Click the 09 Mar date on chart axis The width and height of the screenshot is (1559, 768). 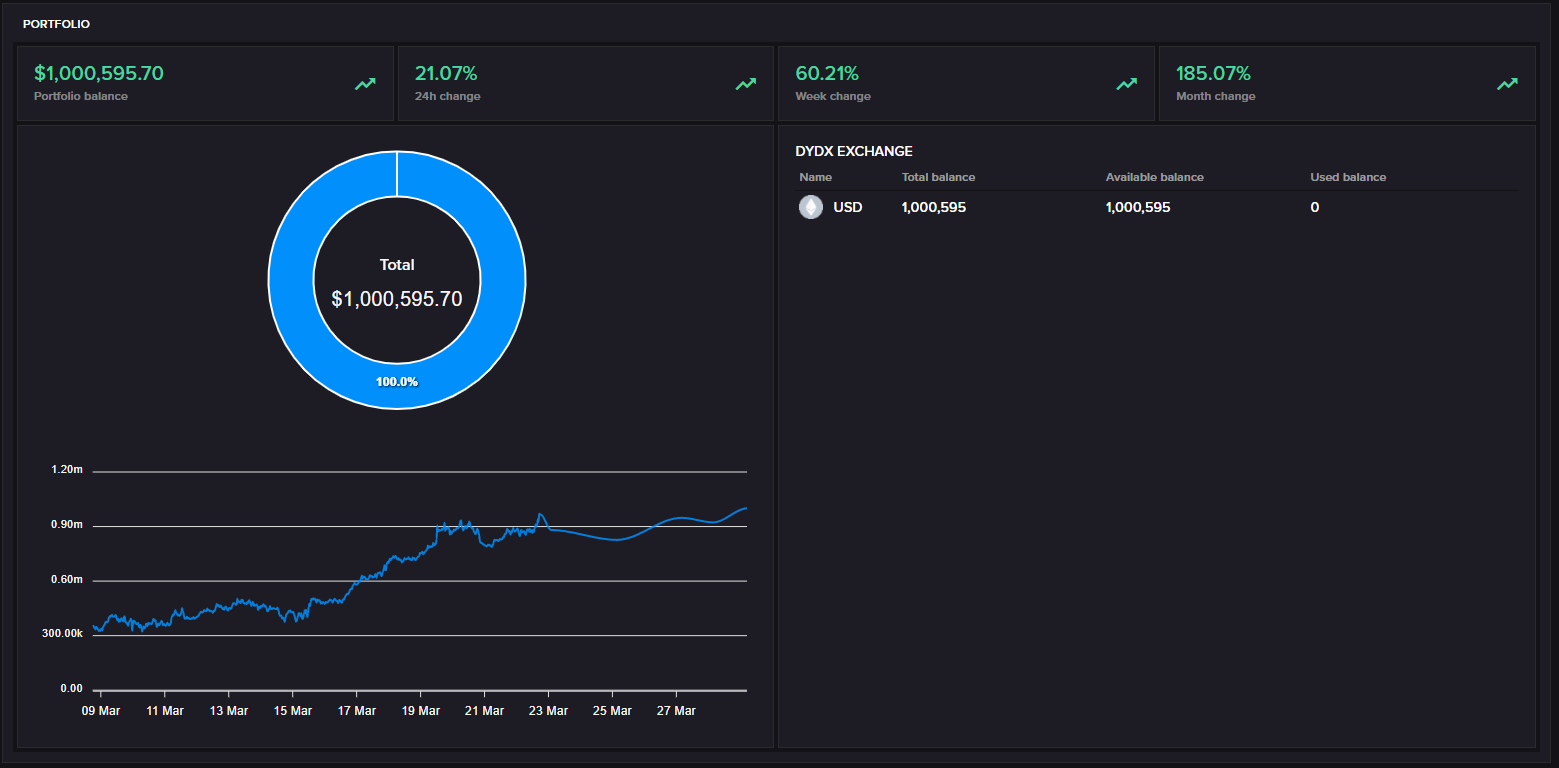click(x=100, y=711)
